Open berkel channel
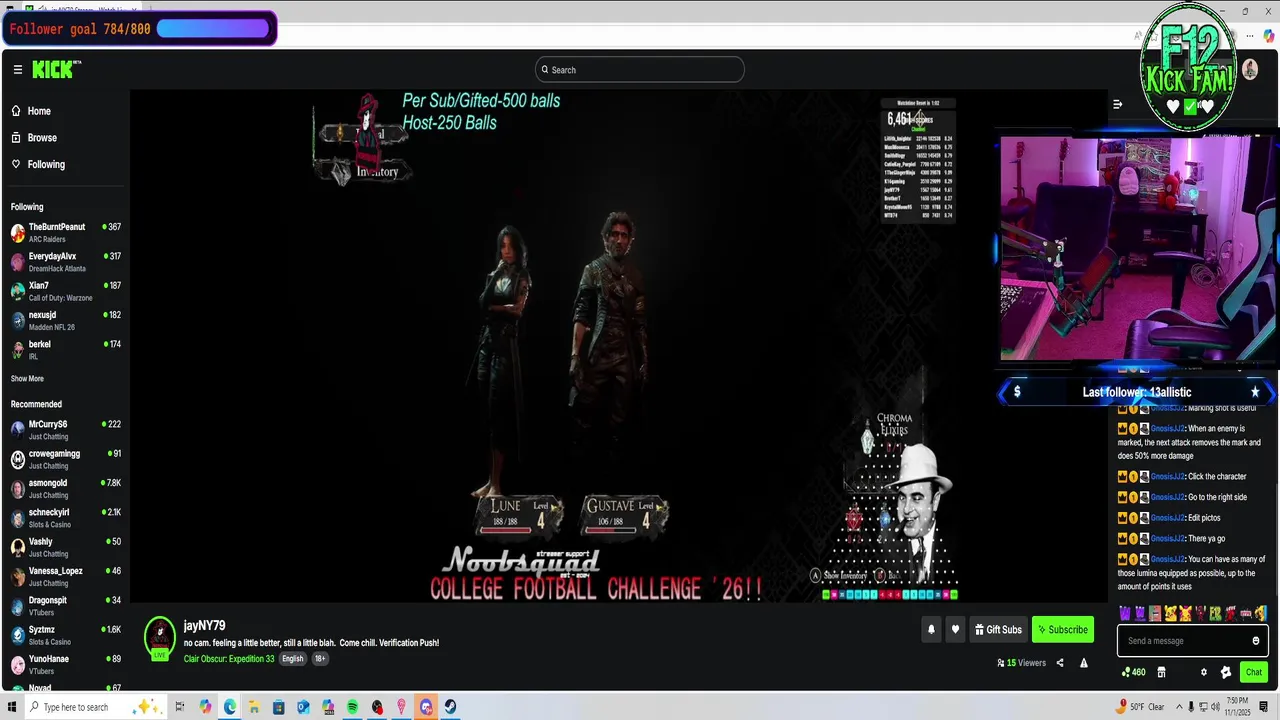The height and width of the screenshot is (720, 1280). [x=65, y=349]
